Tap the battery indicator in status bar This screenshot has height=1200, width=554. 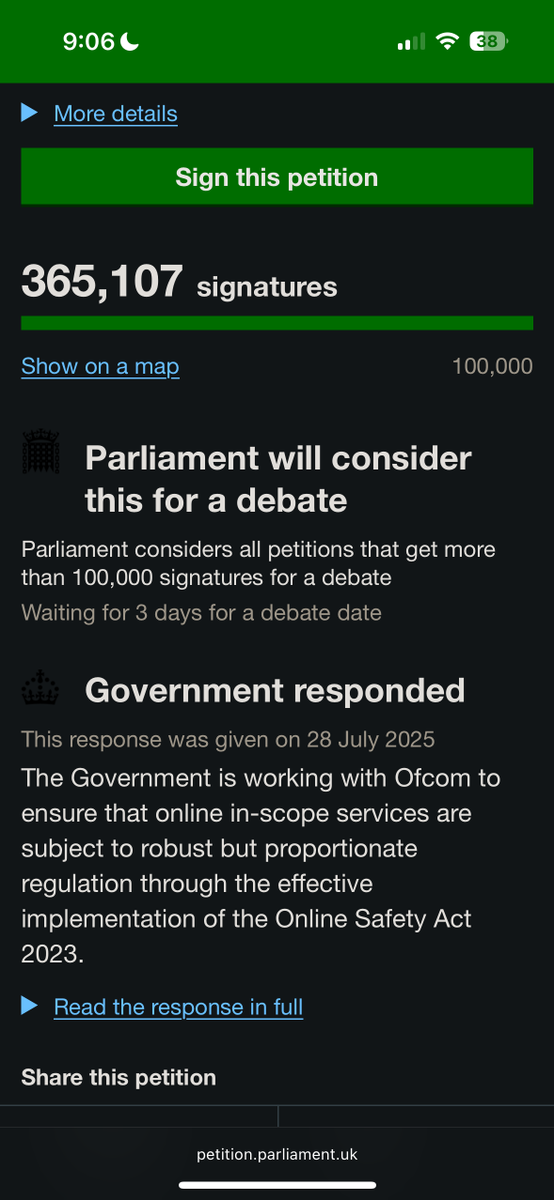(489, 41)
